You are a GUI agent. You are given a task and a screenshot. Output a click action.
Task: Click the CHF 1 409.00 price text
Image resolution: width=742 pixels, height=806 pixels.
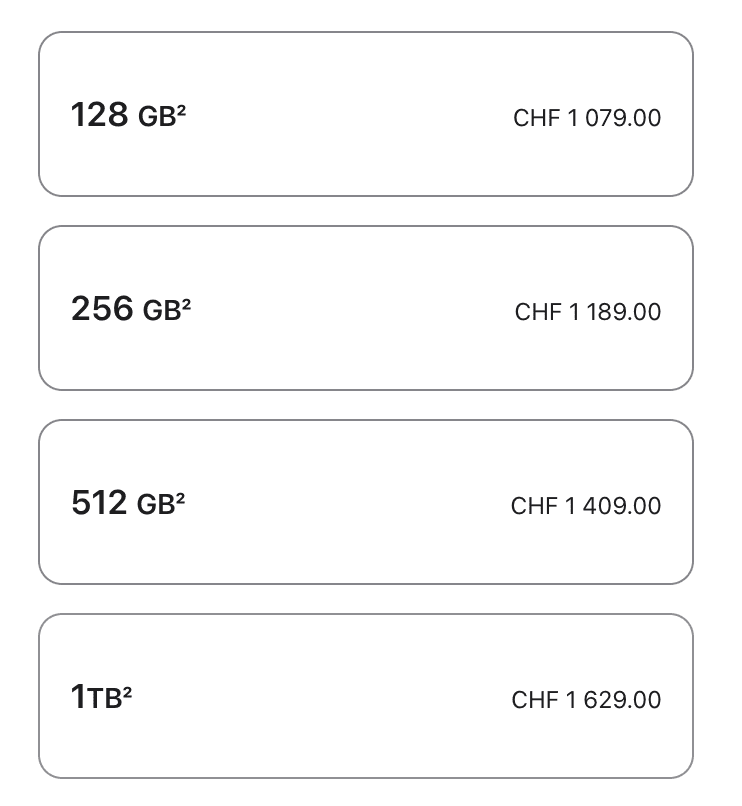point(586,506)
